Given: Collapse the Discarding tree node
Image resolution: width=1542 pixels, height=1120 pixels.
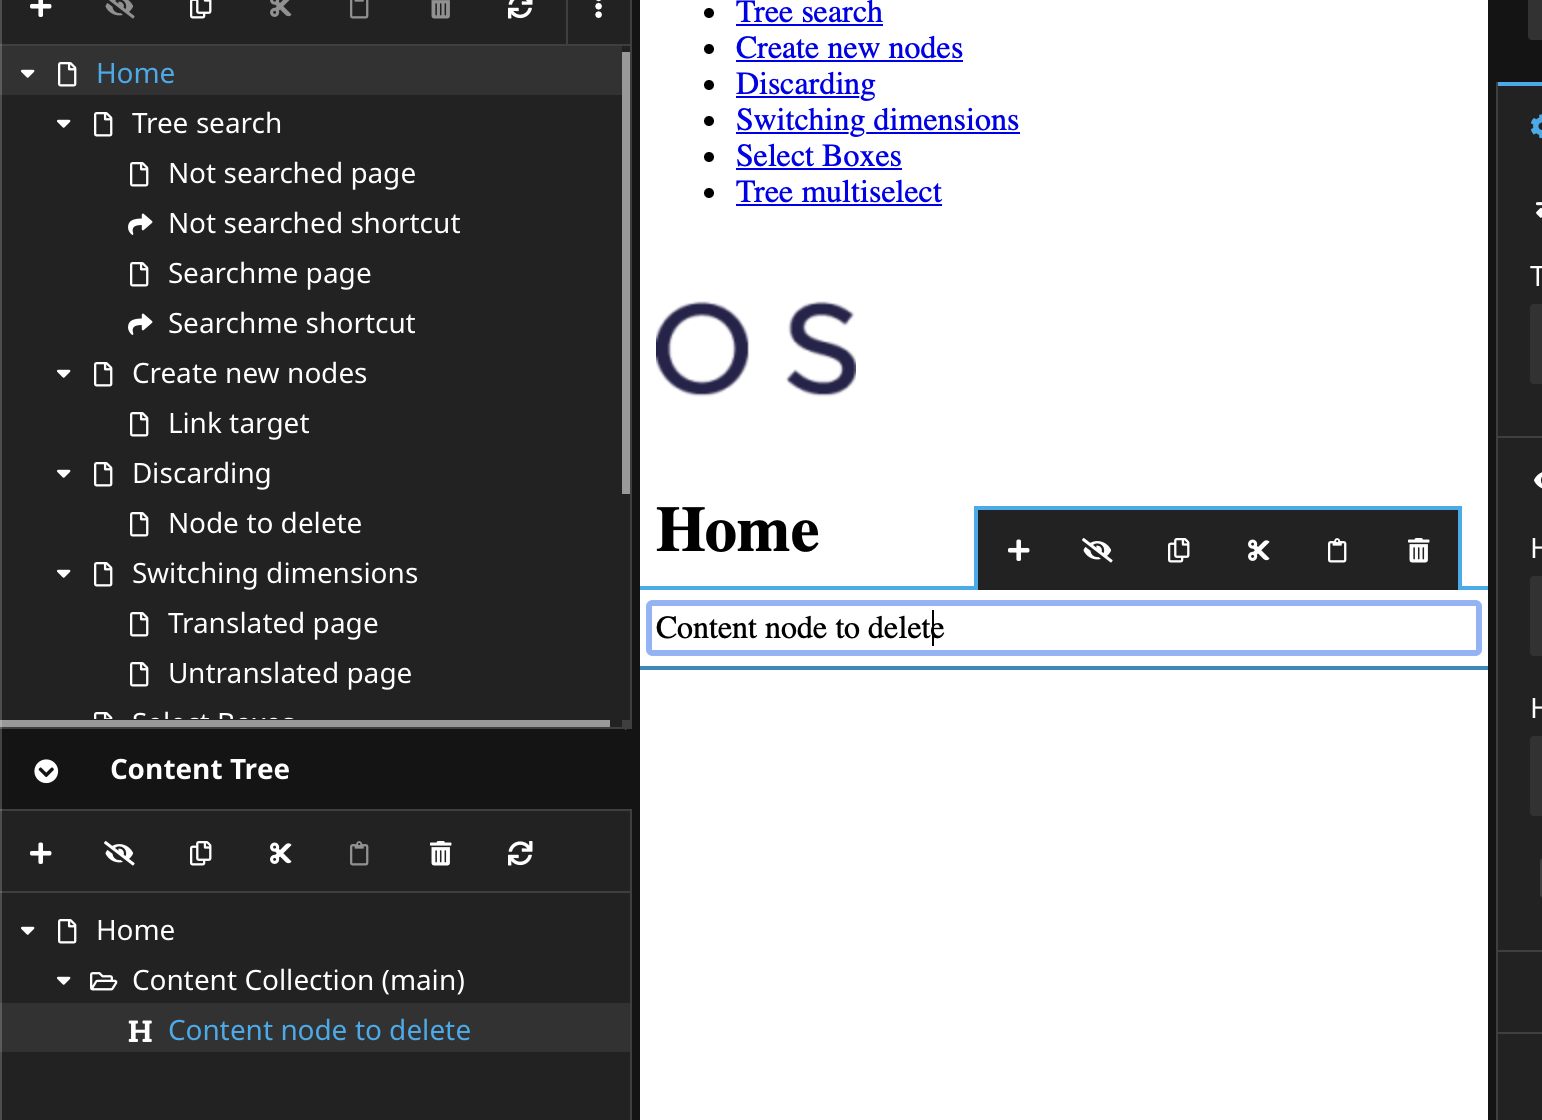Looking at the screenshot, I should click(64, 474).
